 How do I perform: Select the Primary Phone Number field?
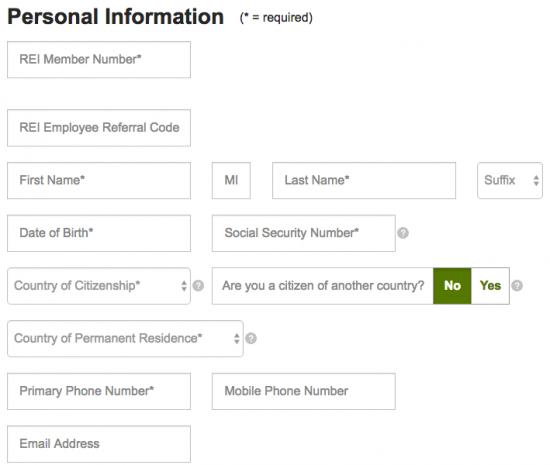click(99, 391)
